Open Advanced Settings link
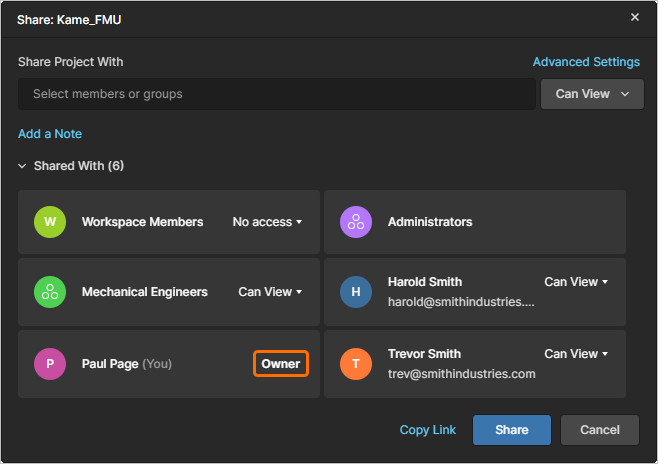 coord(586,62)
